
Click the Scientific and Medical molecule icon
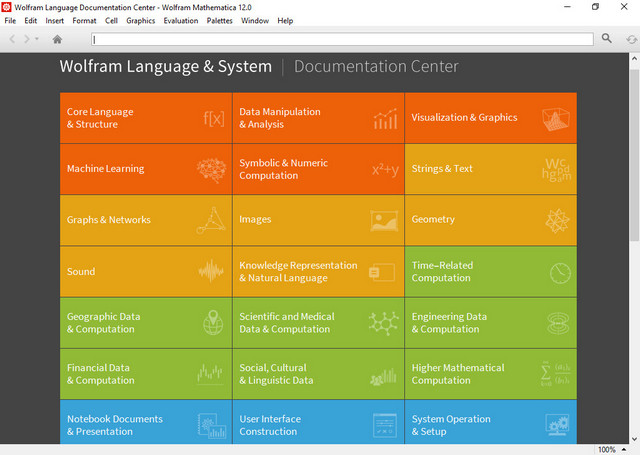[x=384, y=323]
